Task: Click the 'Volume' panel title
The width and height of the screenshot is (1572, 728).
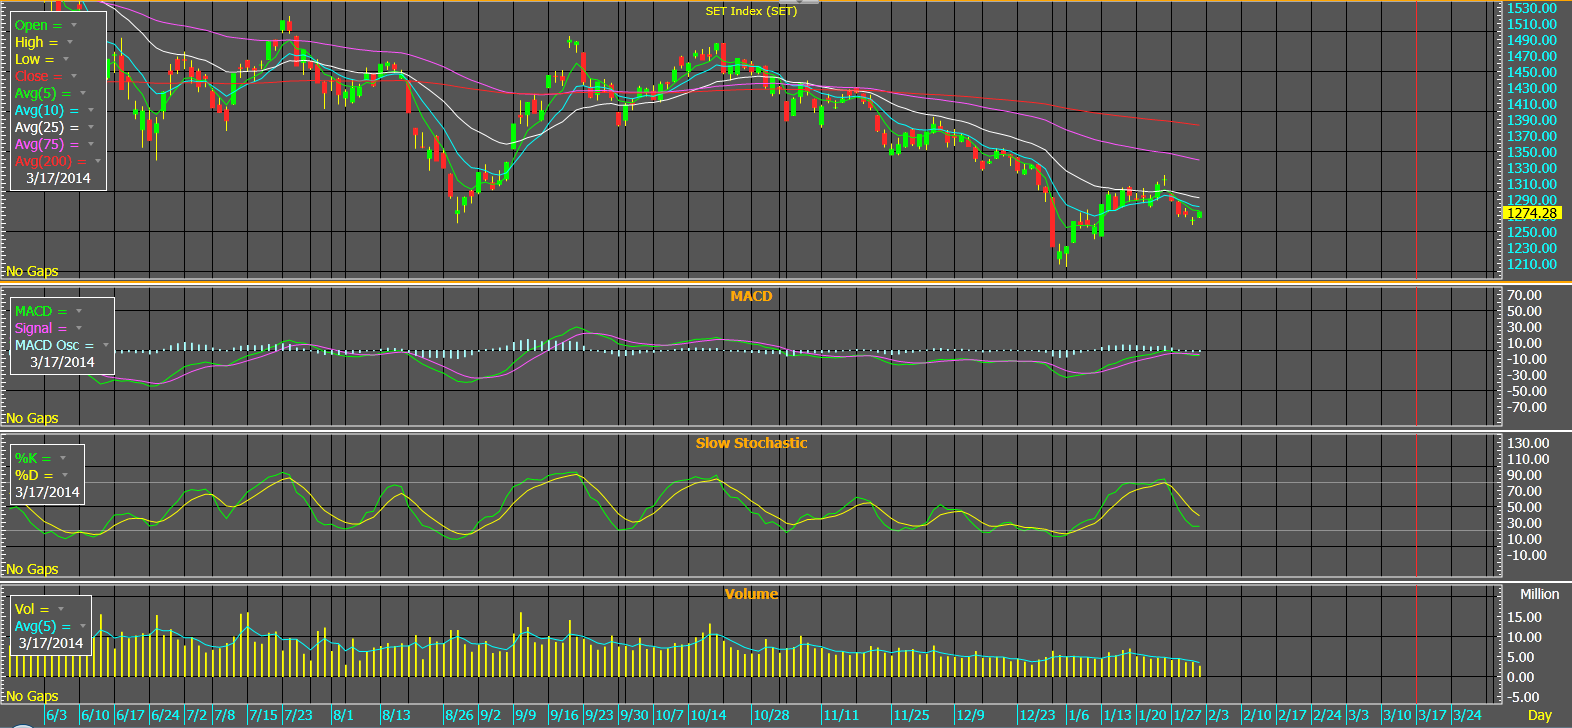Action: pyautogui.click(x=752, y=594)
